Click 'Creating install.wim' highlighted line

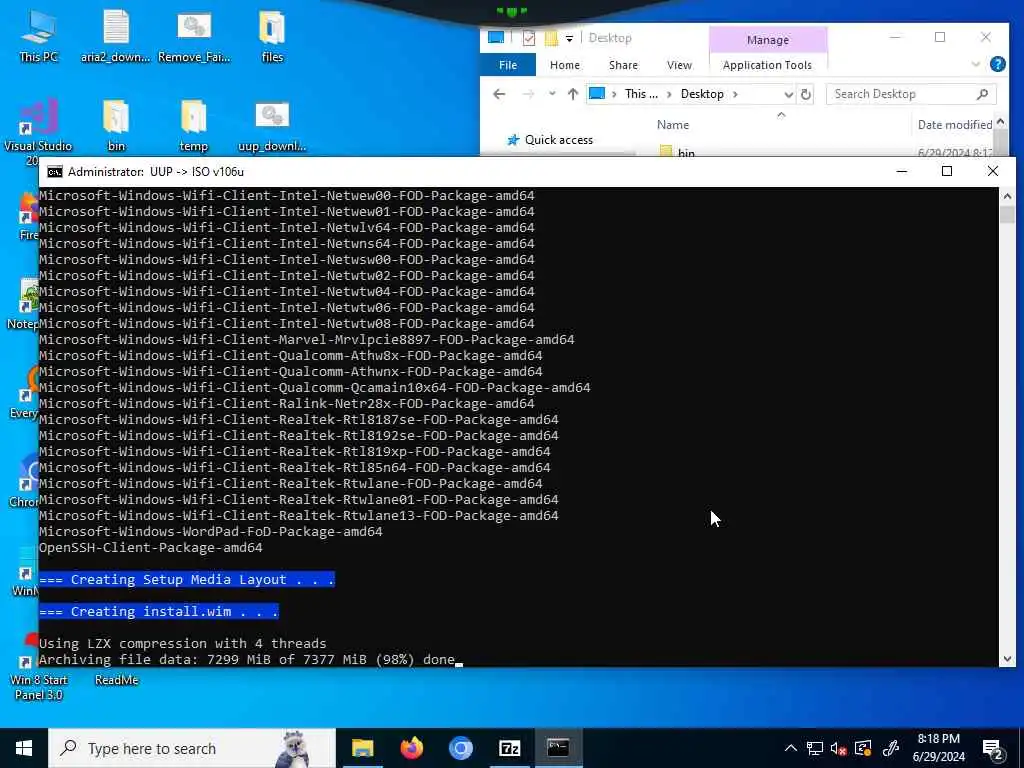[x=159, y=611]
